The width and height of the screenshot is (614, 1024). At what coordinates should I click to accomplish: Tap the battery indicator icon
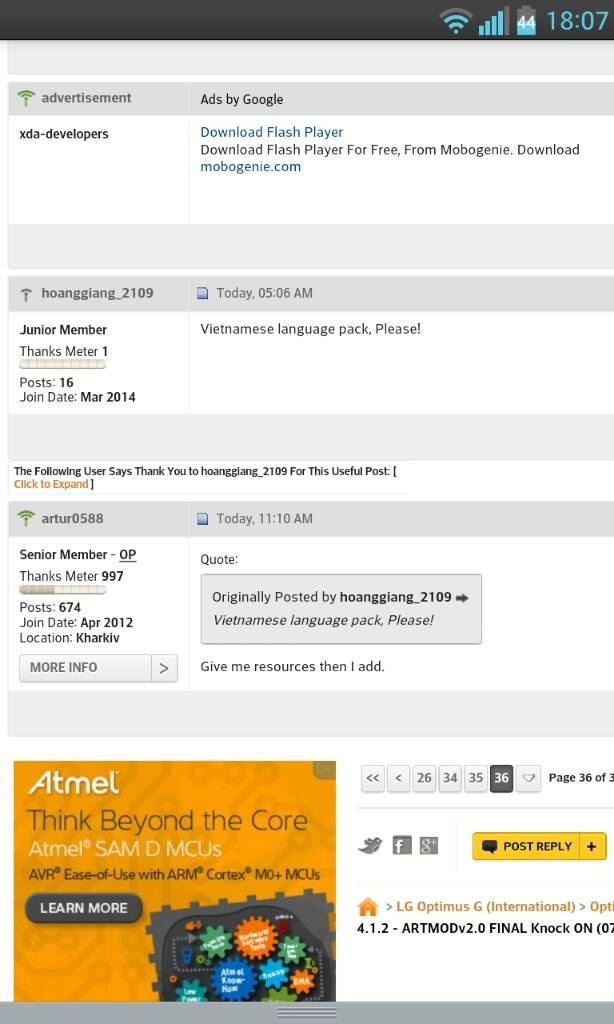[x=526, y=21]
